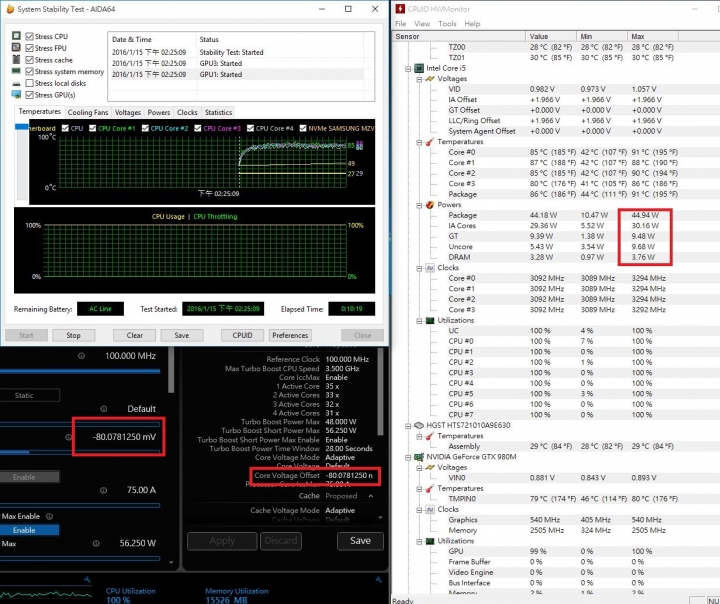Screen dimensions: 720x604
Task: Click the HGST hard drive icon
Action: click(419, 425)
